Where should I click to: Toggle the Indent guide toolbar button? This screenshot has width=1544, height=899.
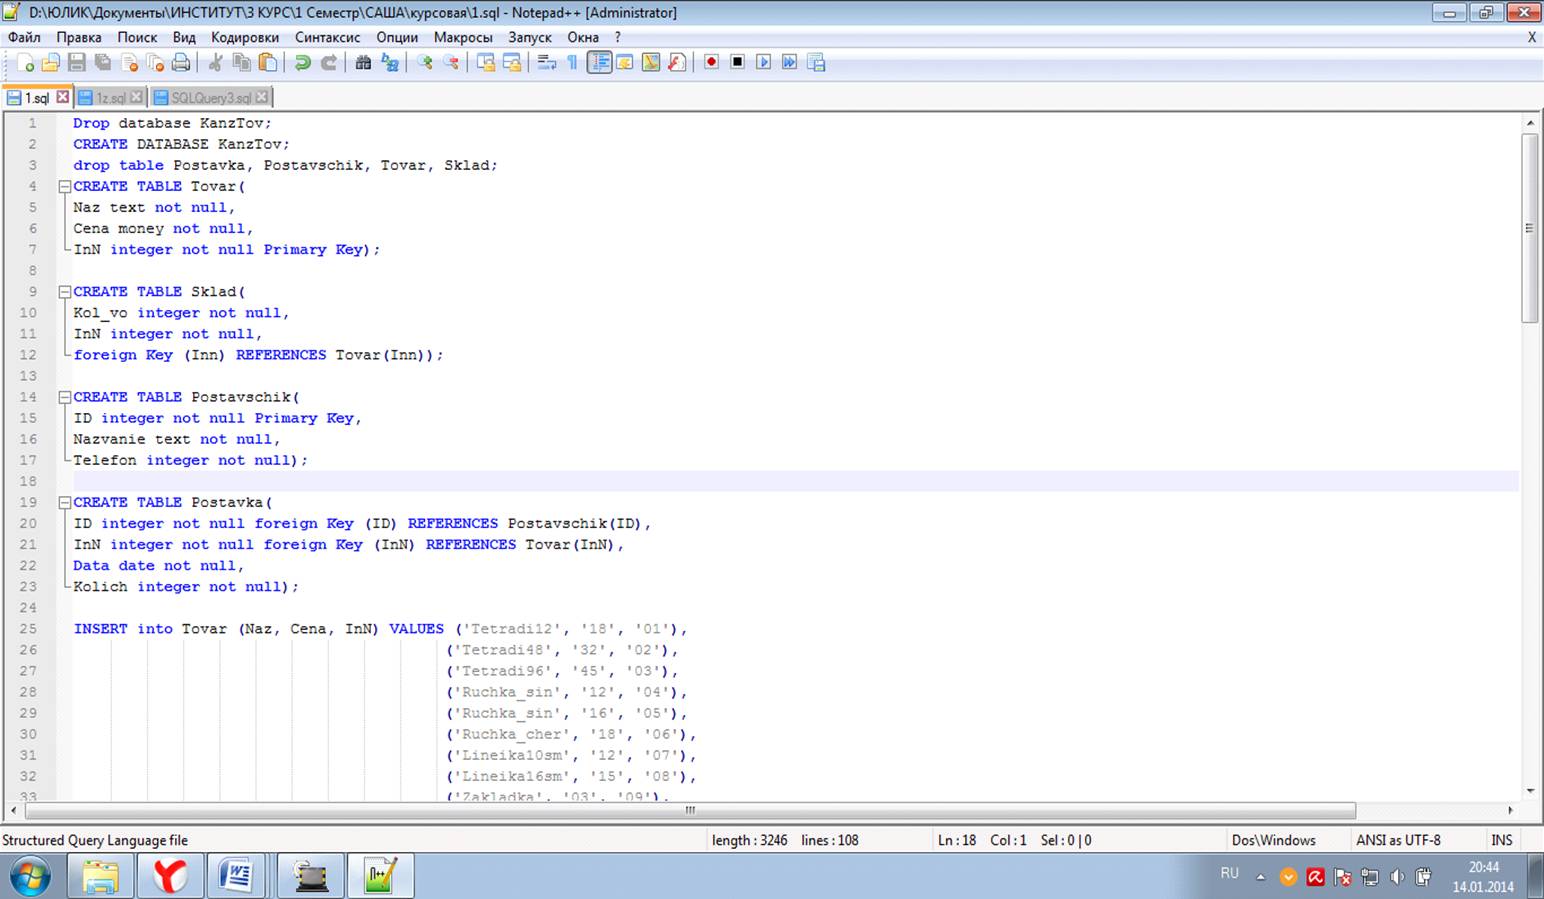click(x=599, y=63)
